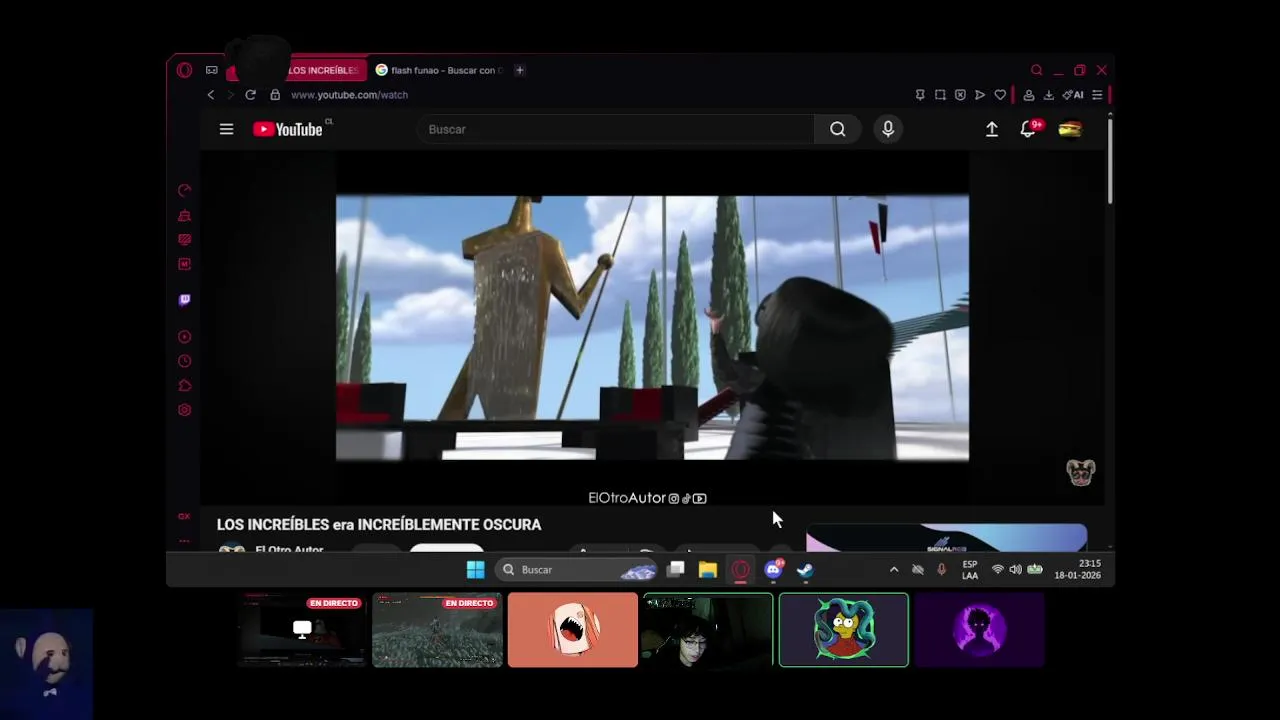Viewport: 1280px width, 720px height.
Task: Open GX Cleaner sidebar icon
Action: pyautogui.click(x=184, y=216)
